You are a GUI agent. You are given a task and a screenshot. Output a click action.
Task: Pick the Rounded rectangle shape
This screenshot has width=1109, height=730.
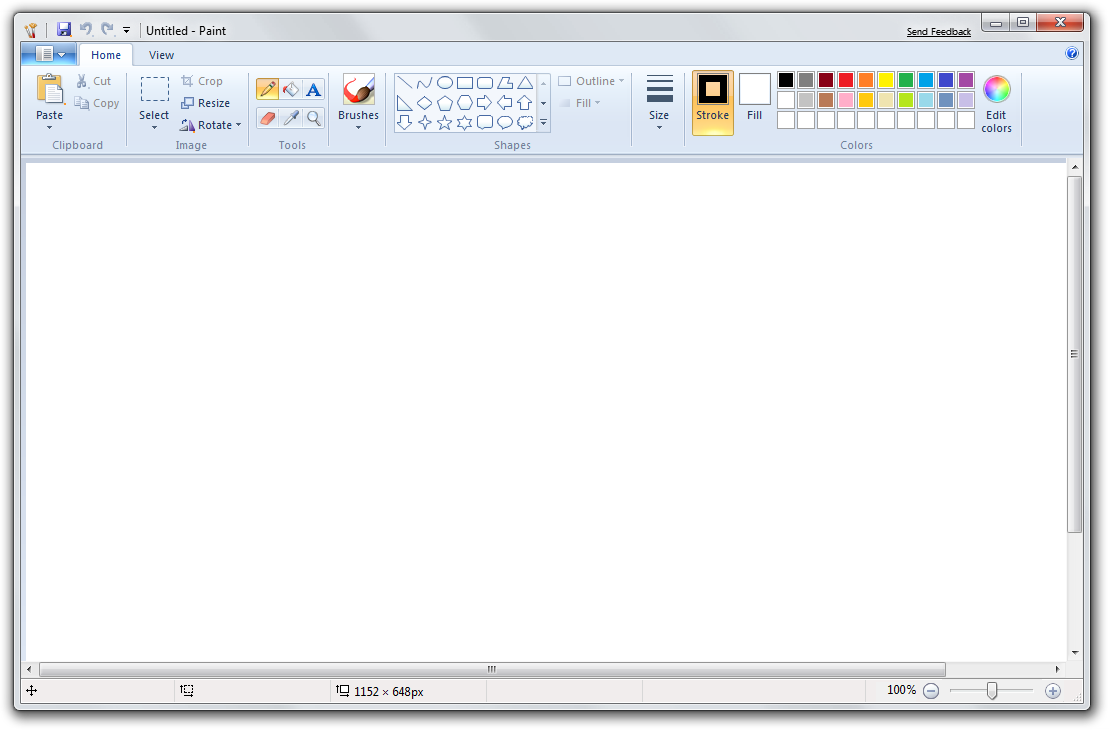click(x=484, y=83)
